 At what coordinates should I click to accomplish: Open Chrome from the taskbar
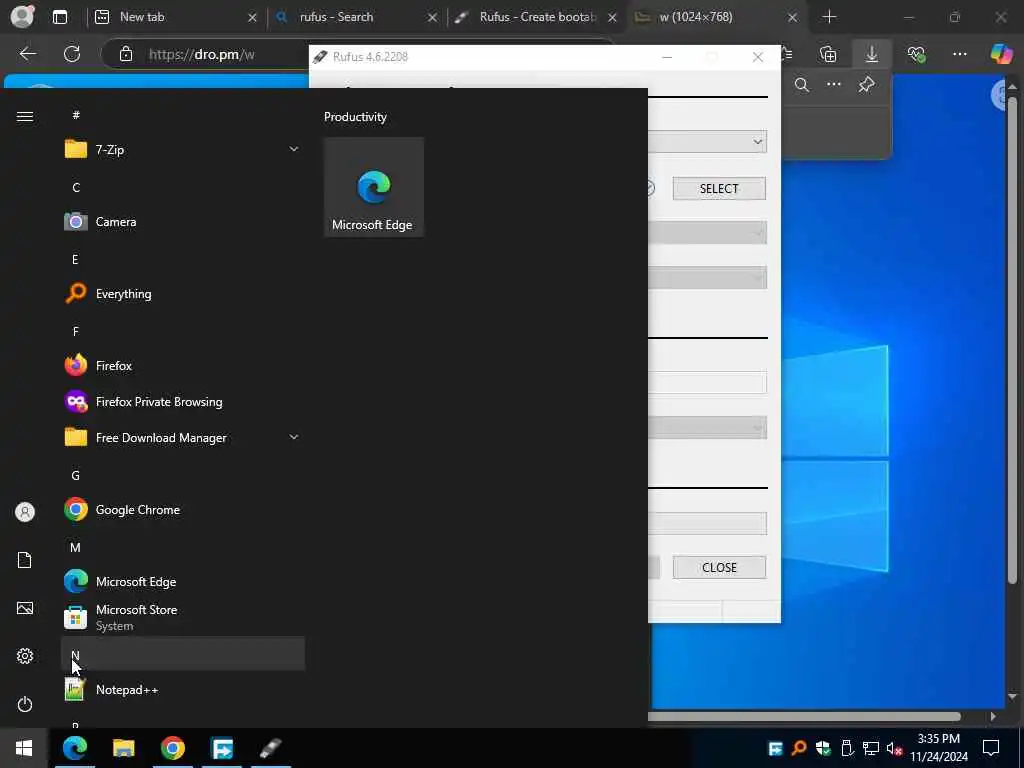pos(172,748)
